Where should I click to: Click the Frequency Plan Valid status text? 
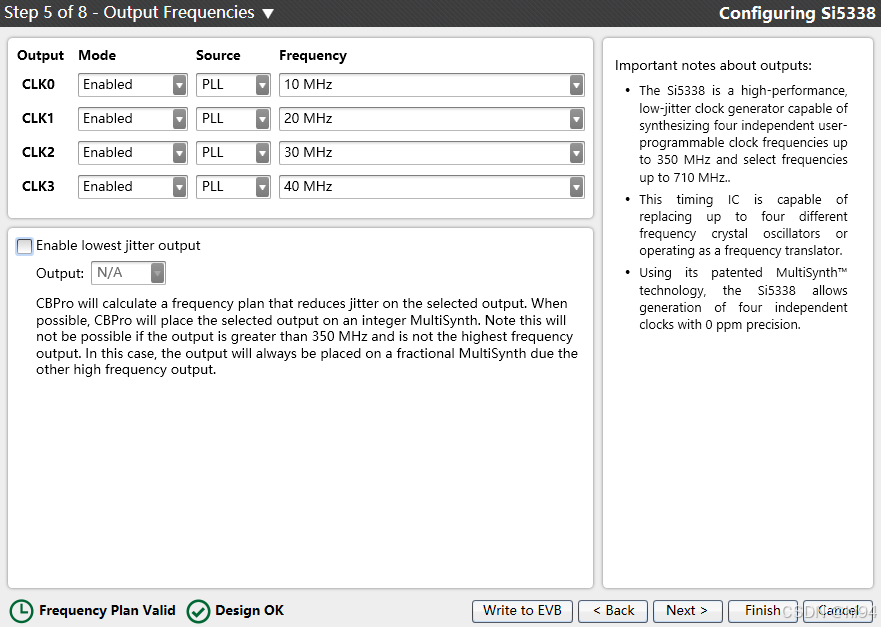107,611
